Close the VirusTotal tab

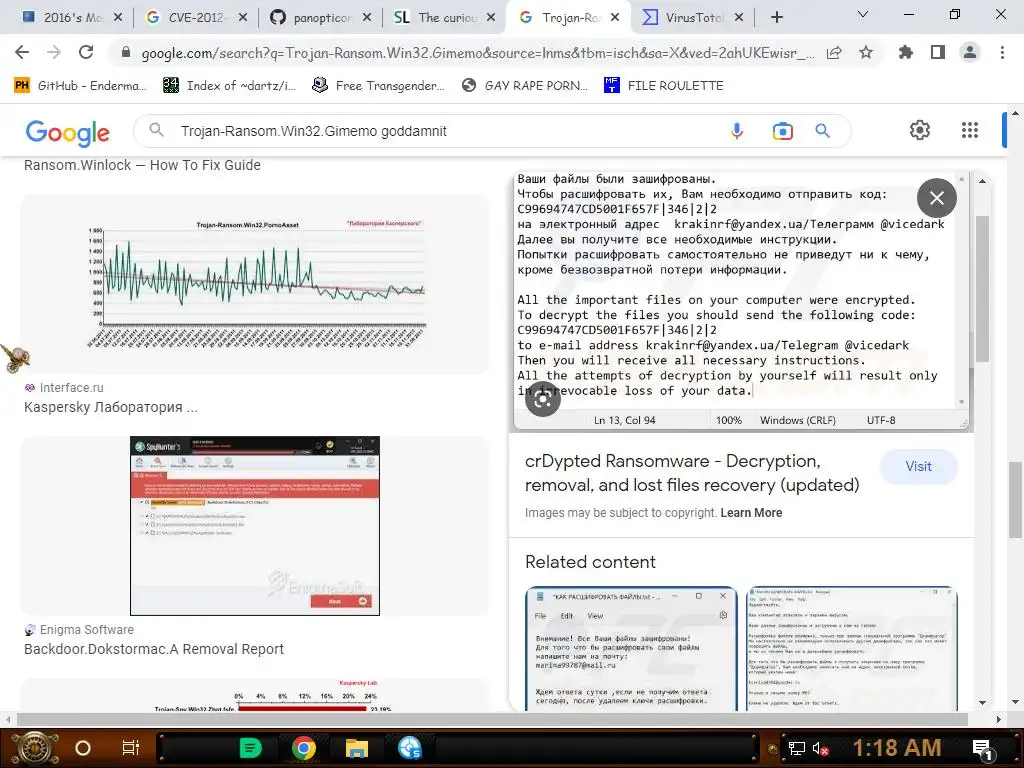(x=739, y=18)
